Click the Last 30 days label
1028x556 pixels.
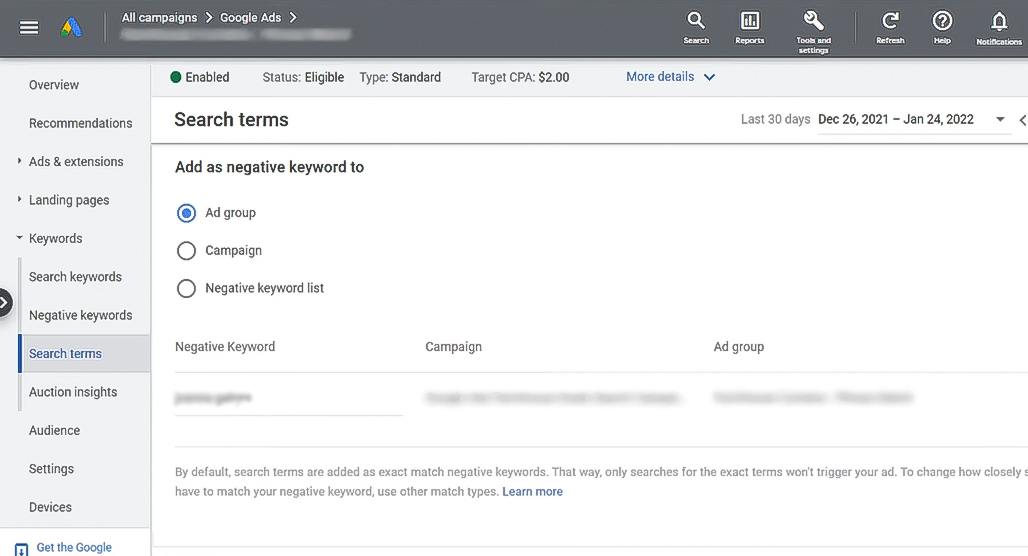pos(776,119)
